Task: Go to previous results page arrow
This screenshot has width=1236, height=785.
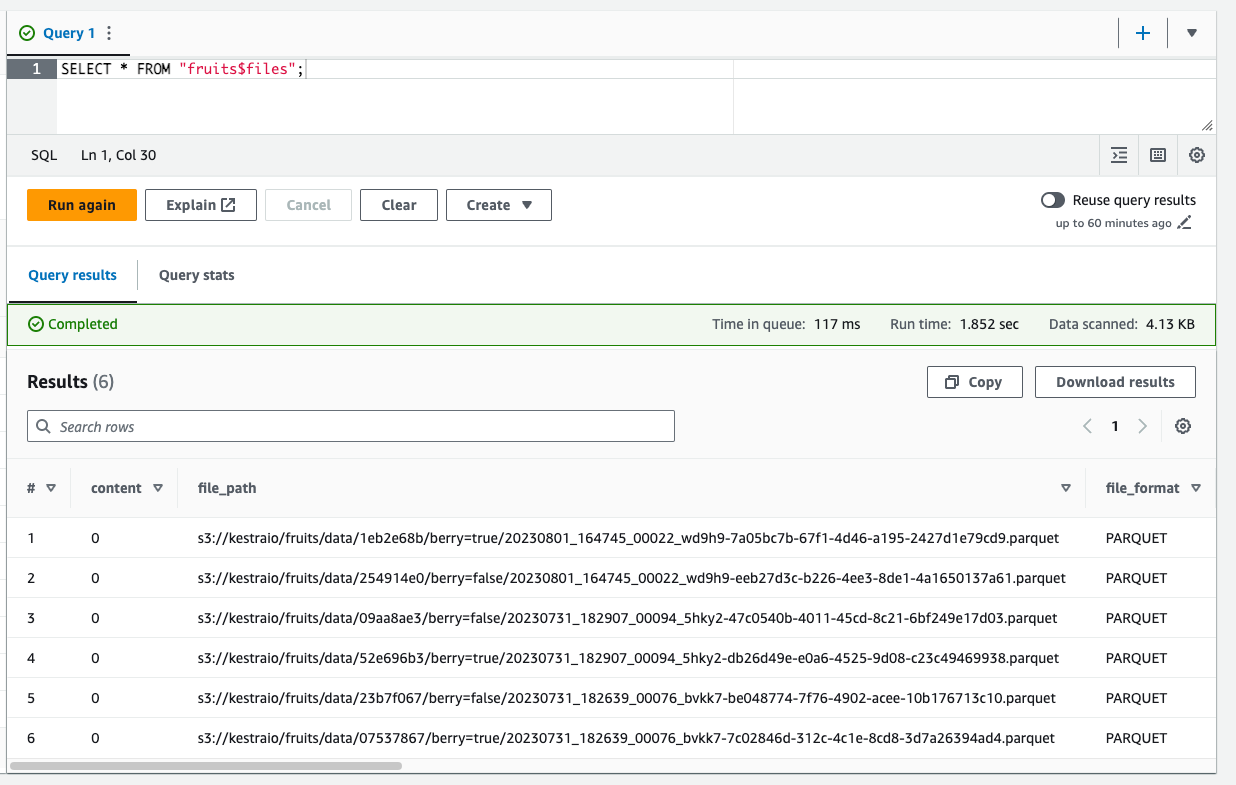Action: [1088, 426]
